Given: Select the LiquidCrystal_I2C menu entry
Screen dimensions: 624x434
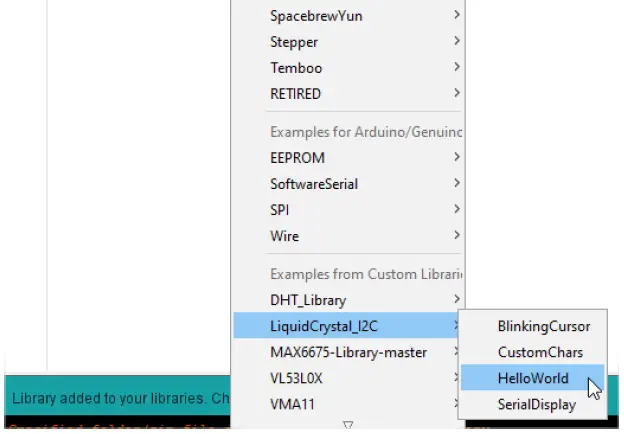Looking at the screenshot, I should 346,326.
